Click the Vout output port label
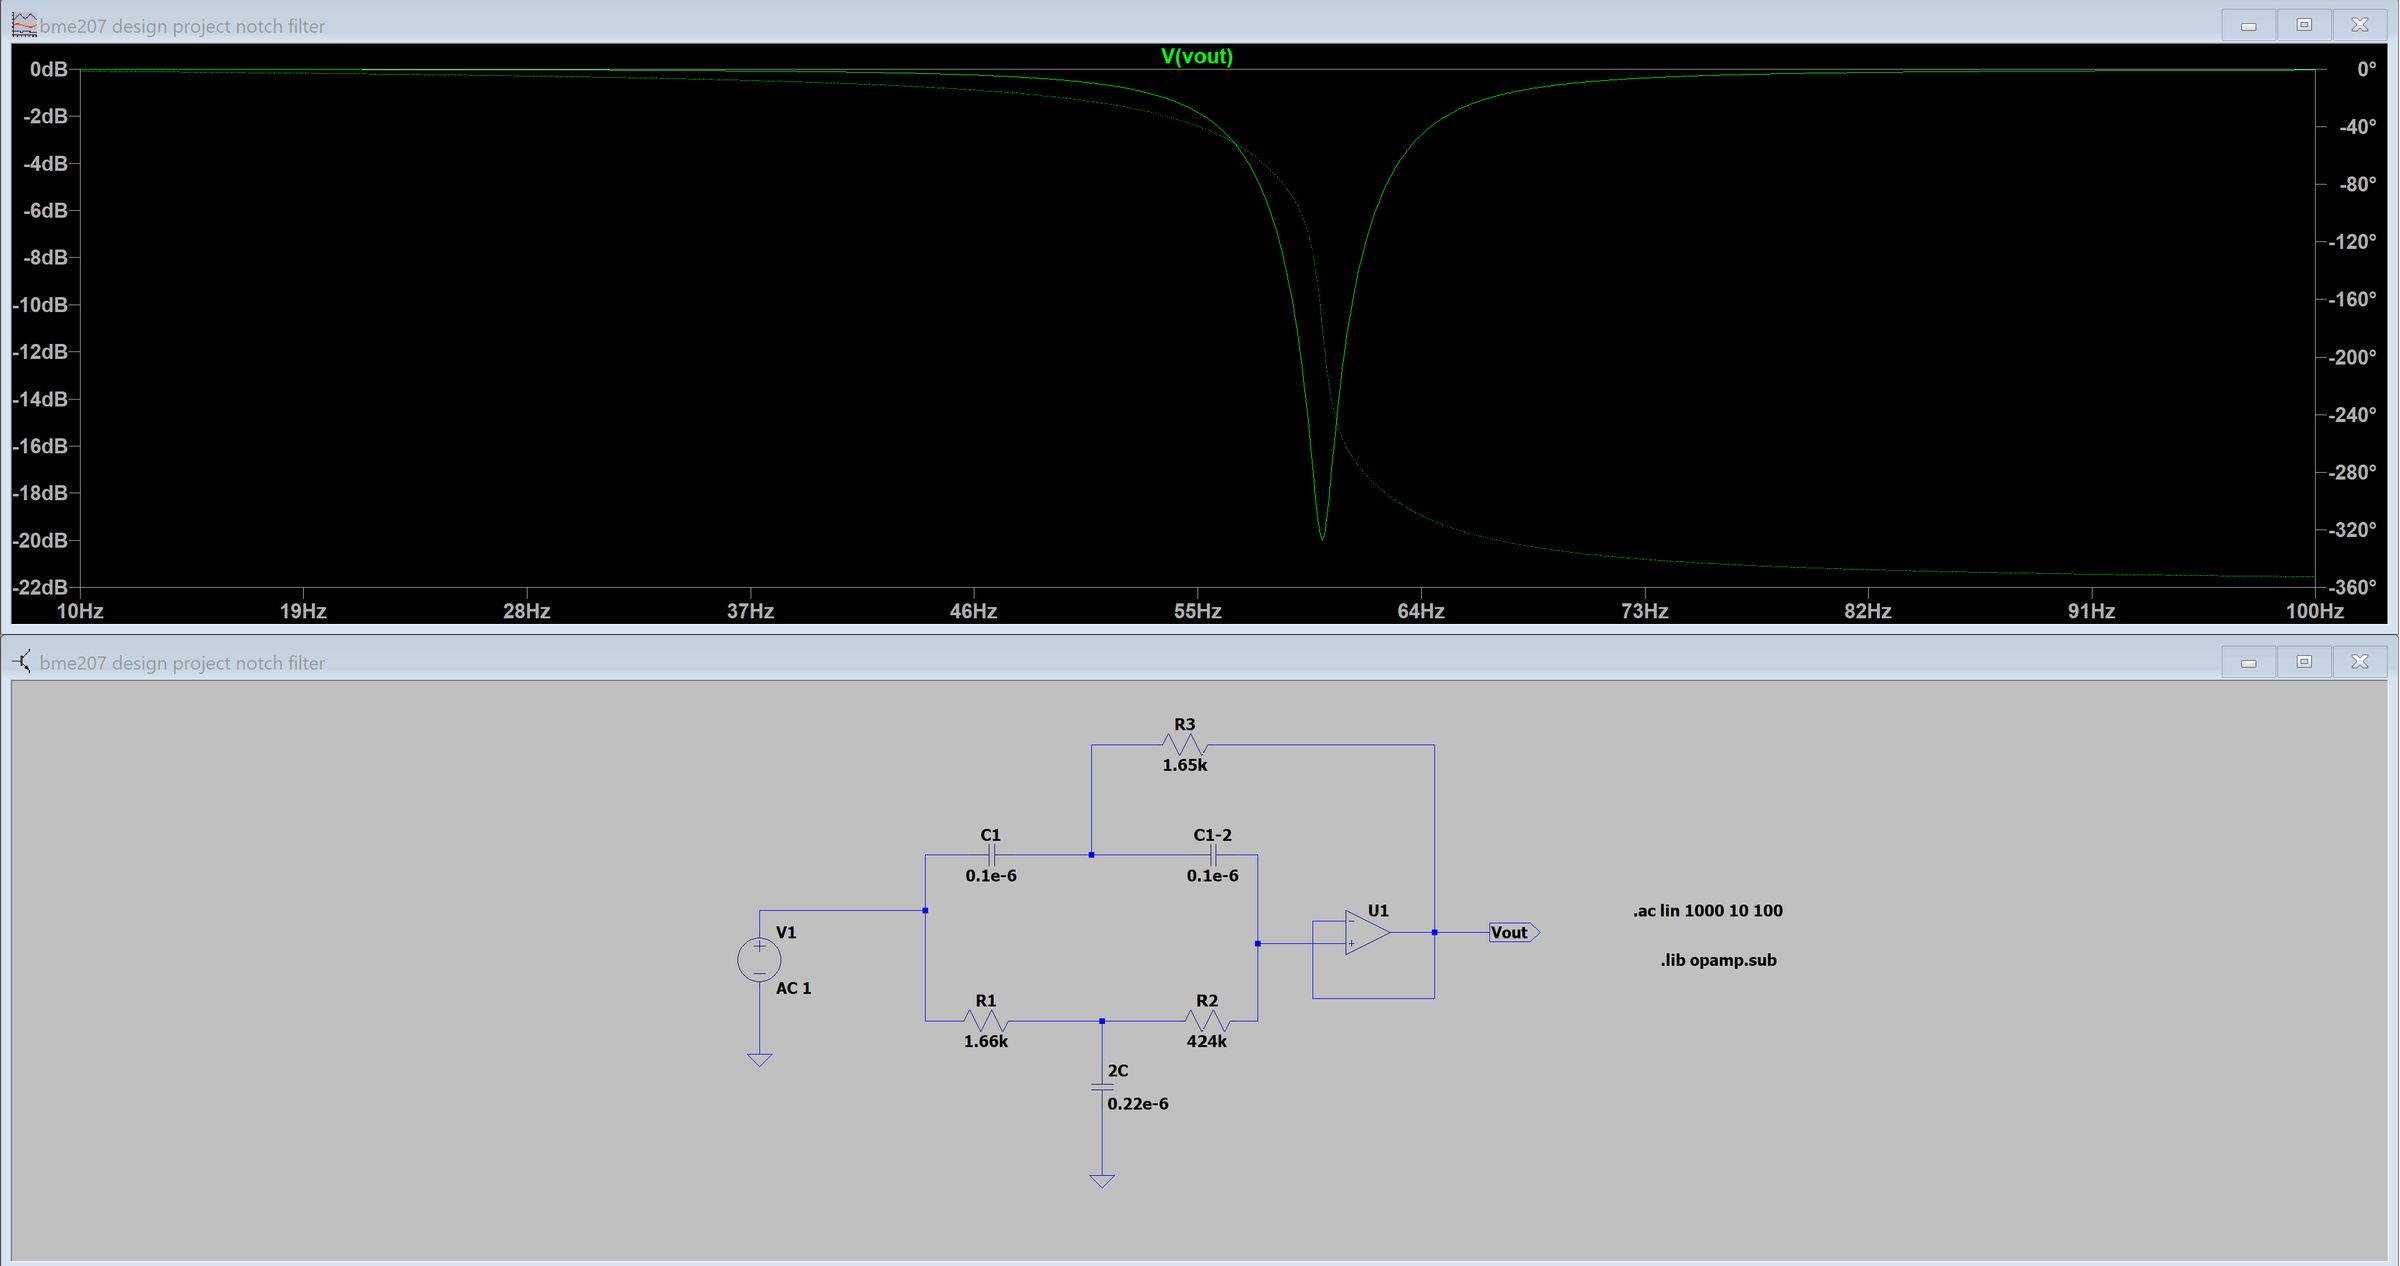This screenshot has width=2400, height=1266. point(1510,932)
